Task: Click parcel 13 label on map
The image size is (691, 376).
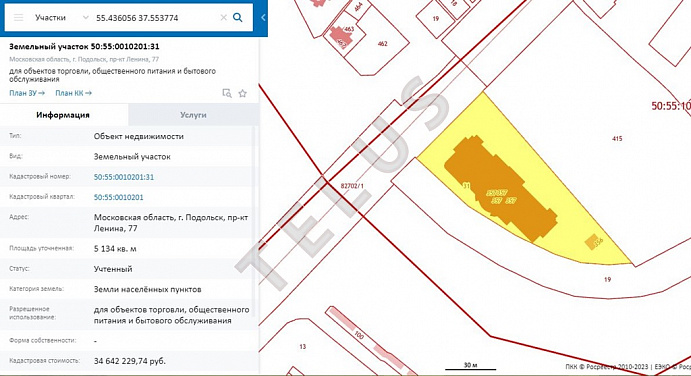Action: (x=302, y=346)
